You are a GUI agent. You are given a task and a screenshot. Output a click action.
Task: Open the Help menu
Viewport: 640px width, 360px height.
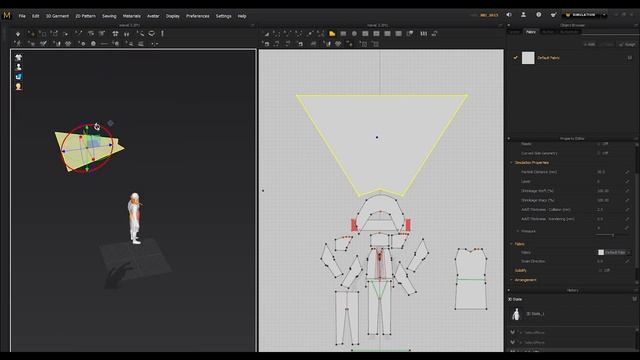242,16
